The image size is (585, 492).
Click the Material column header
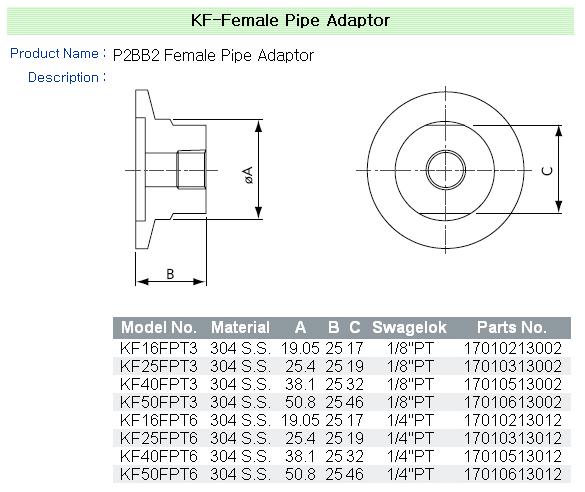pyautogui.click(x=240, y=328)
